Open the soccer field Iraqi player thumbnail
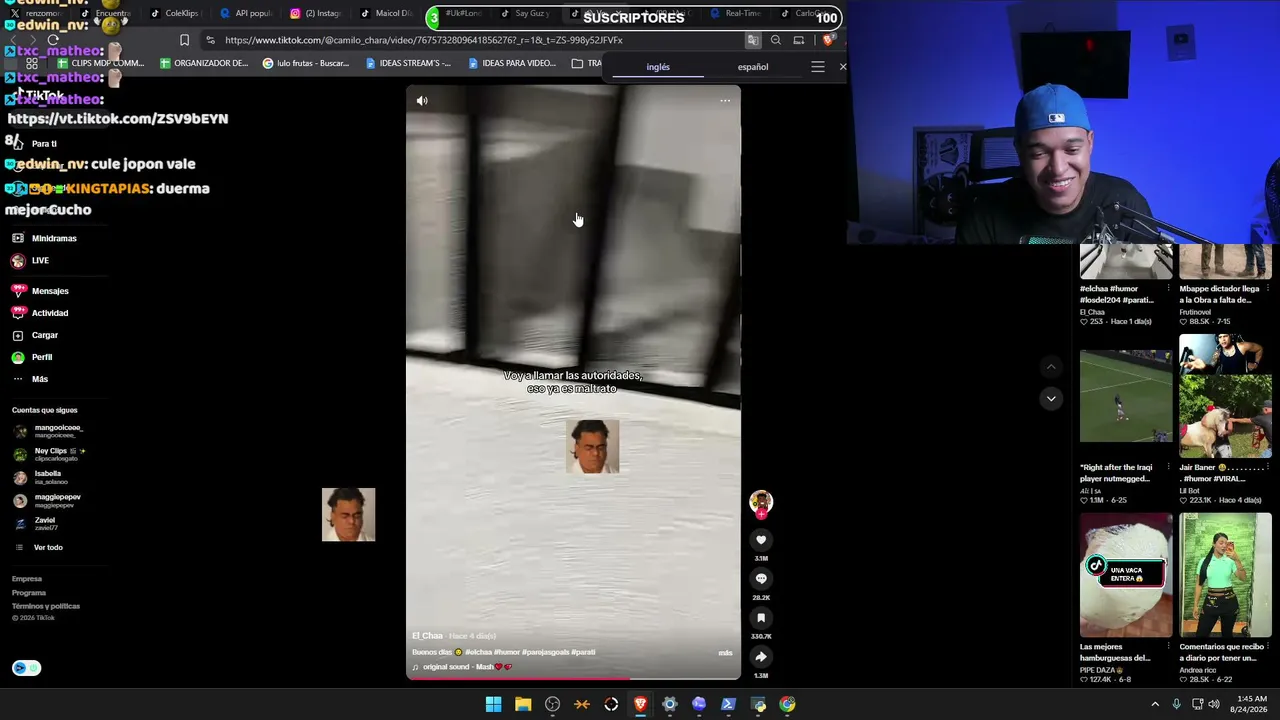 (x=1126, y=396)
